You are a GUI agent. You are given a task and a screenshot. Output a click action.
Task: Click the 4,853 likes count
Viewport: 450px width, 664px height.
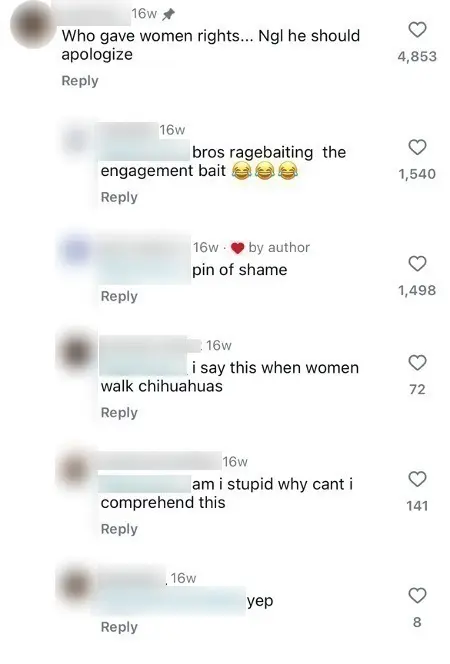tap(417, 56)
